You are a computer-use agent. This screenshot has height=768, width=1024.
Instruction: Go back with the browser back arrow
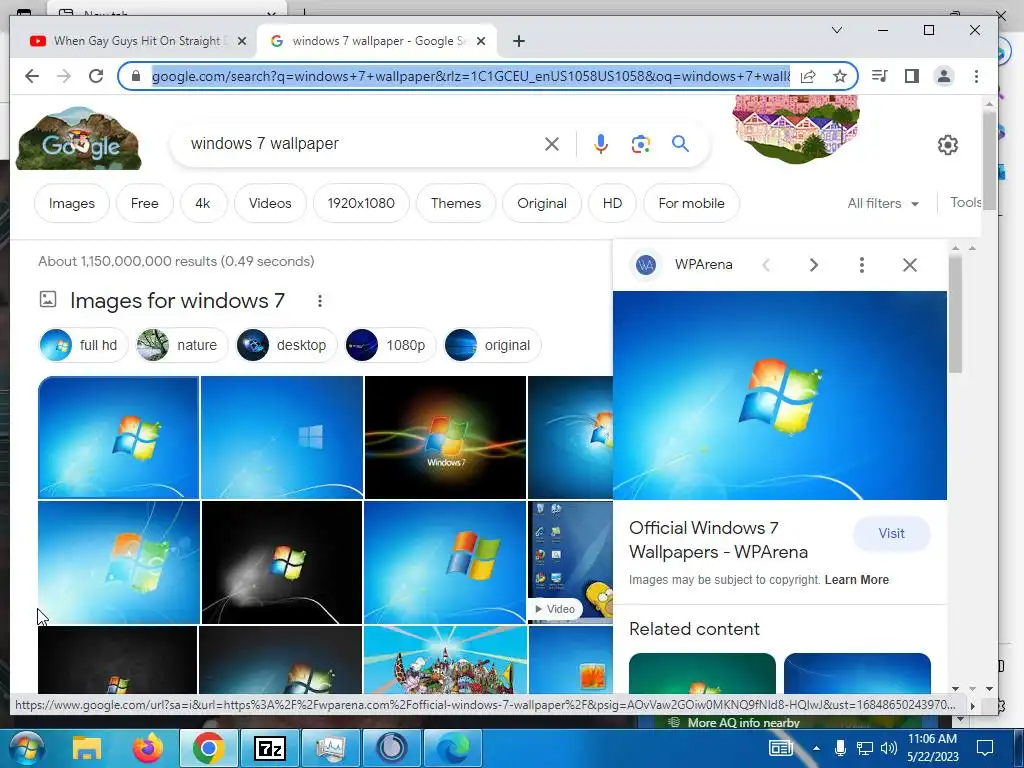click(31, 76)
